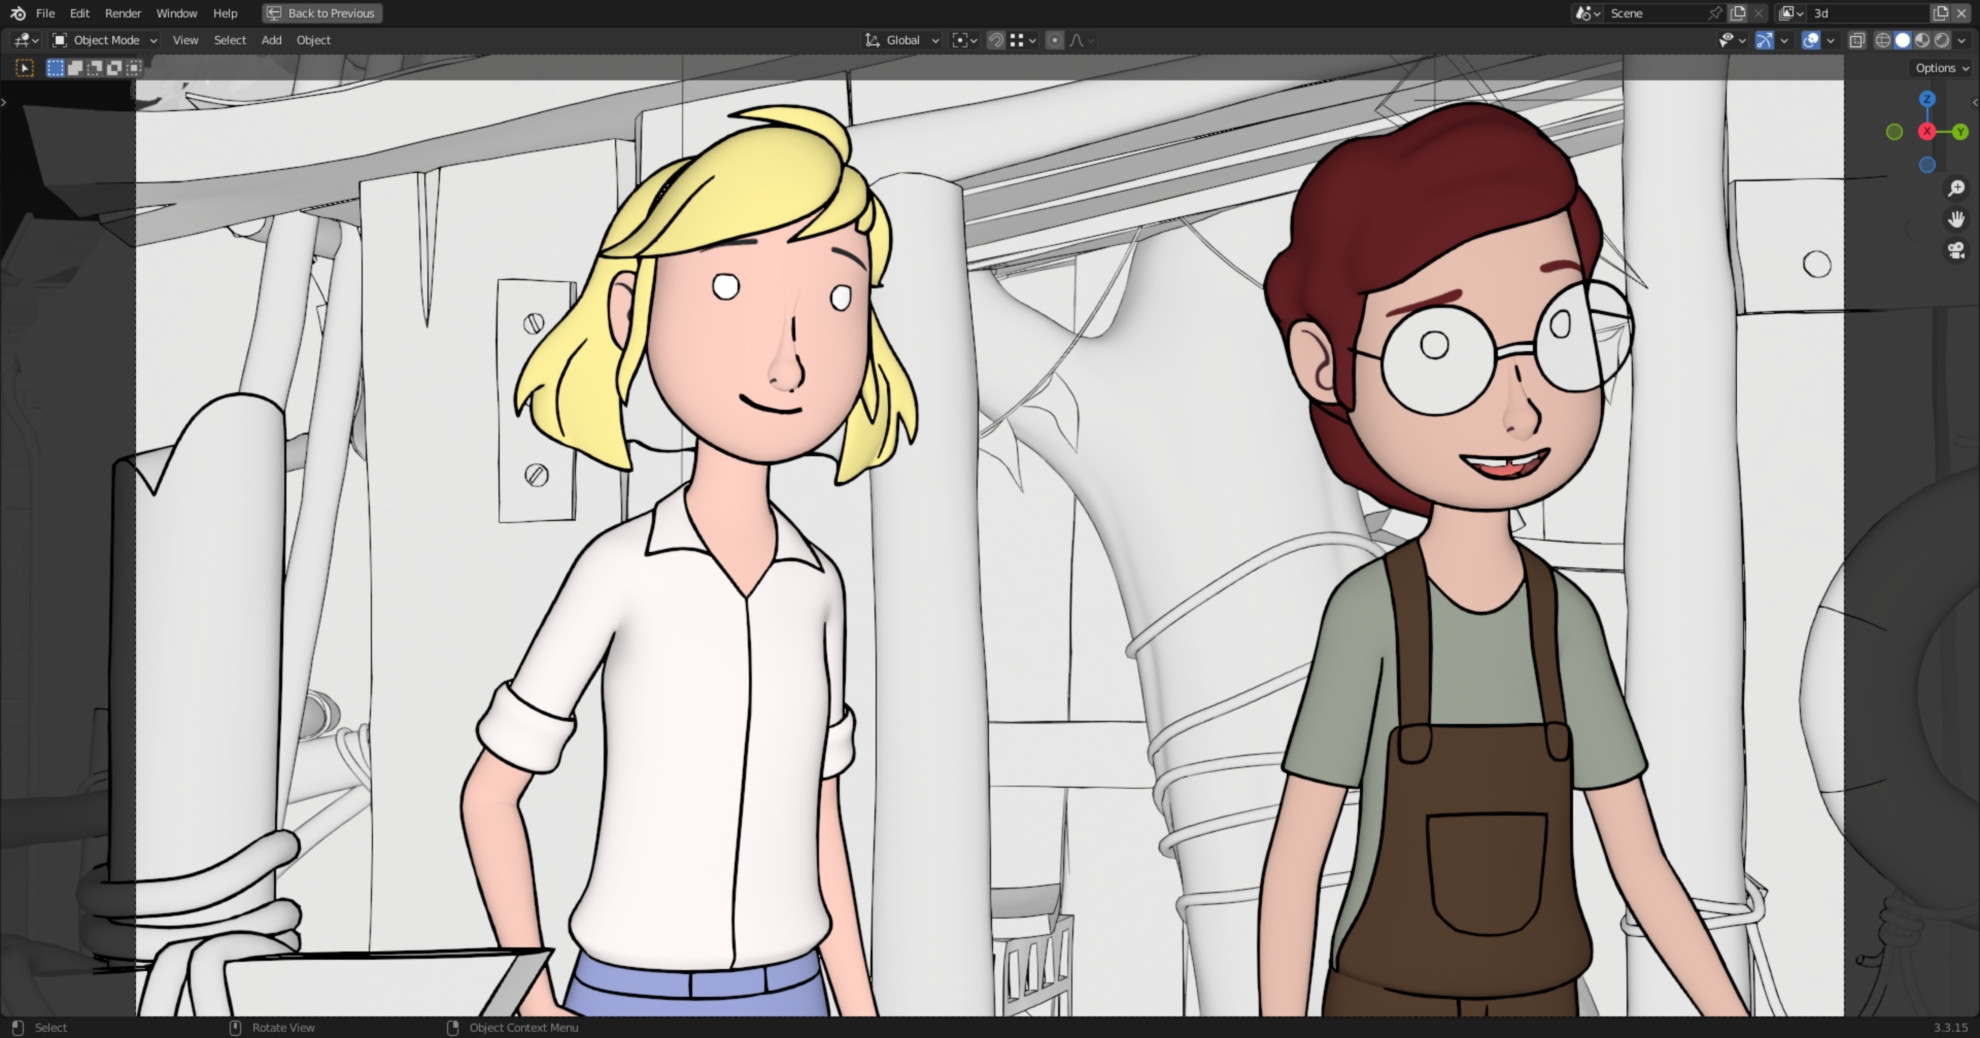The width and height of the screenshot is (1980, 1038).
Task: Open the Render menu
Action: pos(123,13)
